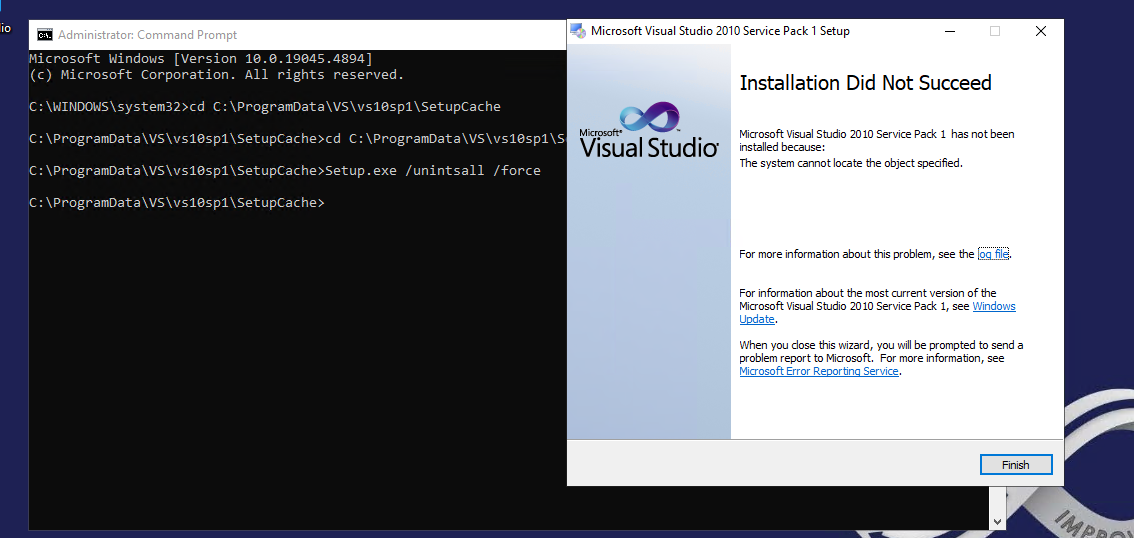Click 'Administrator: Command Prompt' title text
The image size is (1134, 538).
pos(148,35)
